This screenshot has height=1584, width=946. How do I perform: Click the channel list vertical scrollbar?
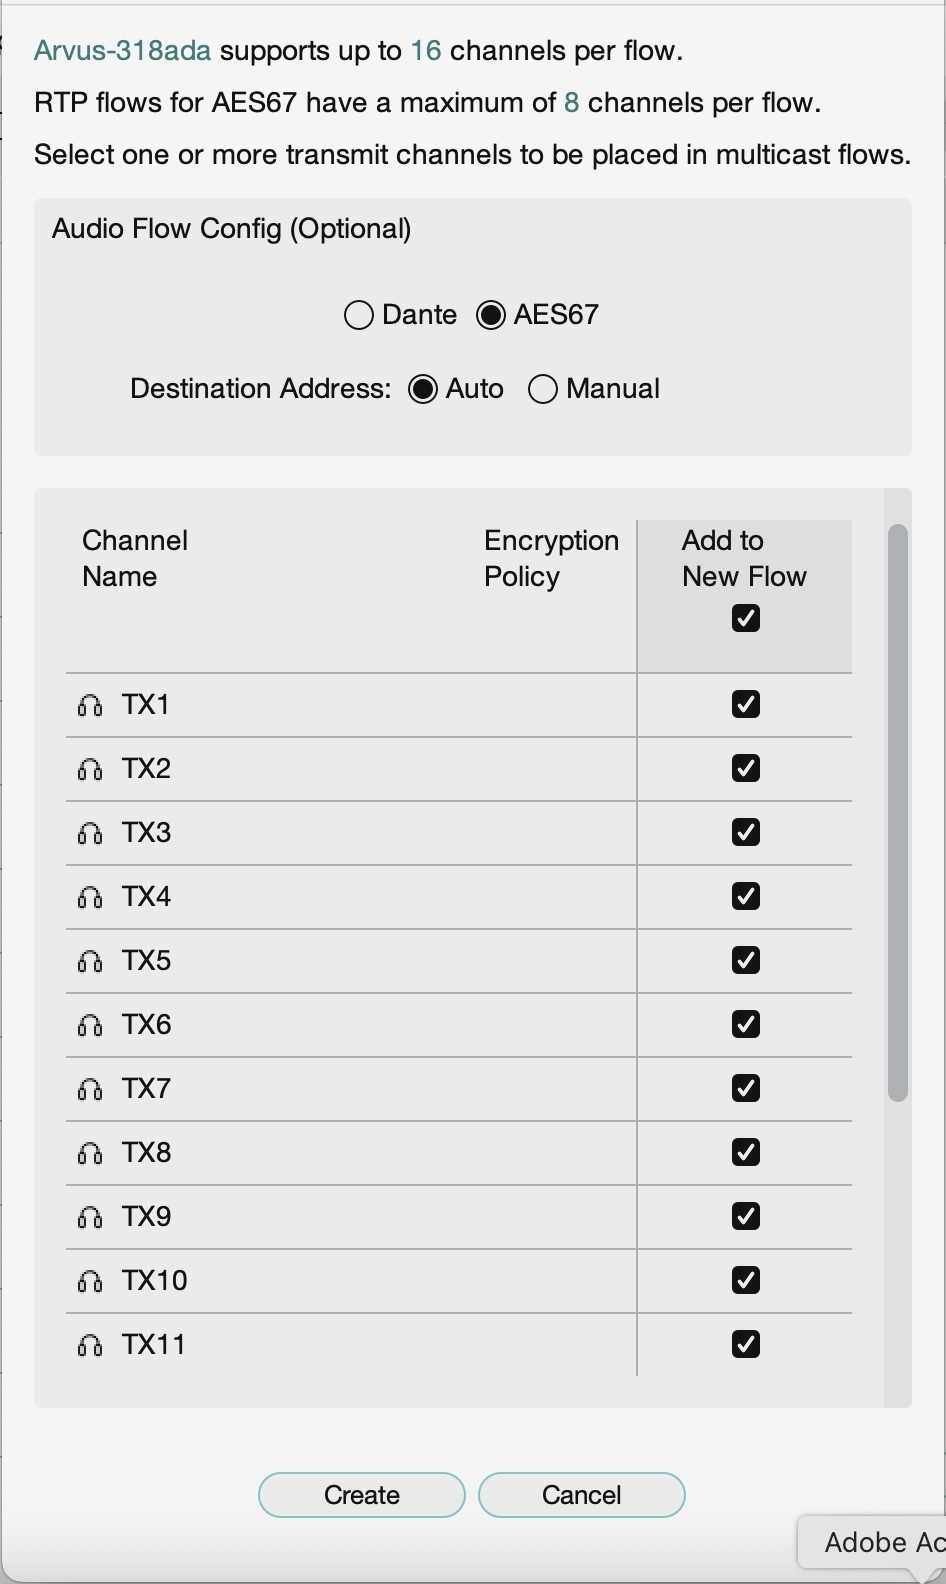[897, 812]
